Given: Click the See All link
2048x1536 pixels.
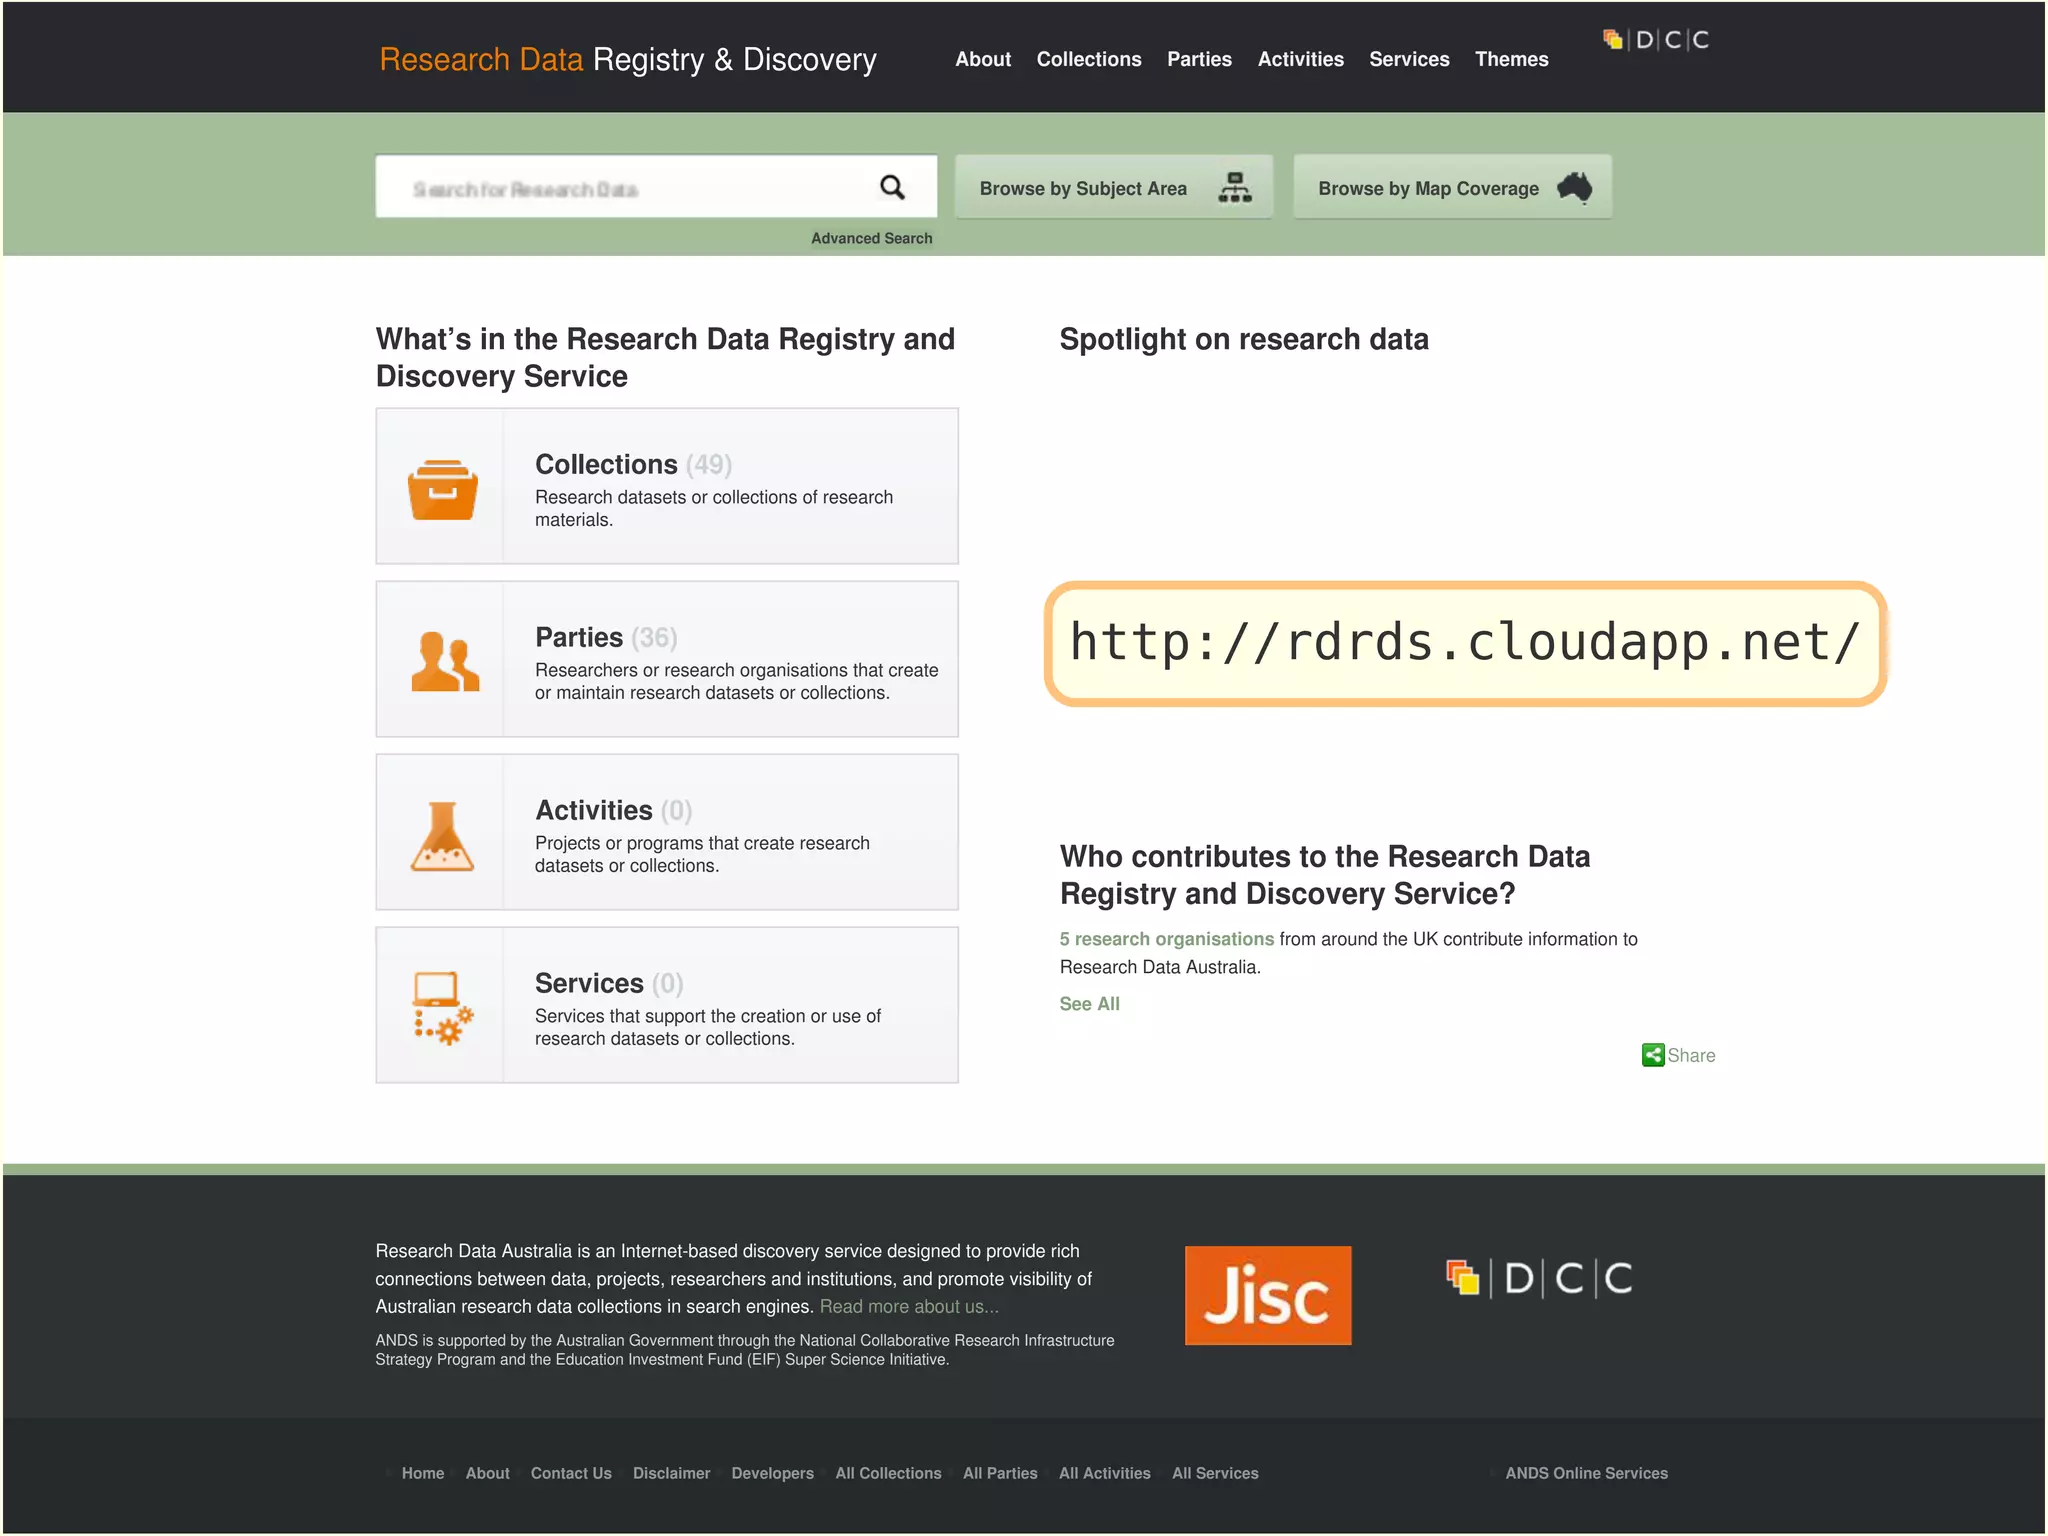Looking at the screenshot, I should click(x=1089, y=1003).
